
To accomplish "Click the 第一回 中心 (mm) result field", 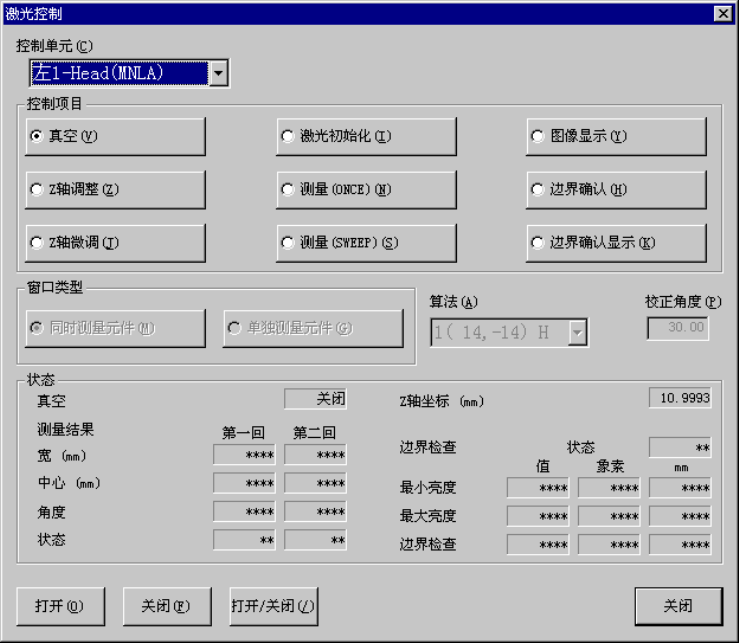I will [244, 483].
